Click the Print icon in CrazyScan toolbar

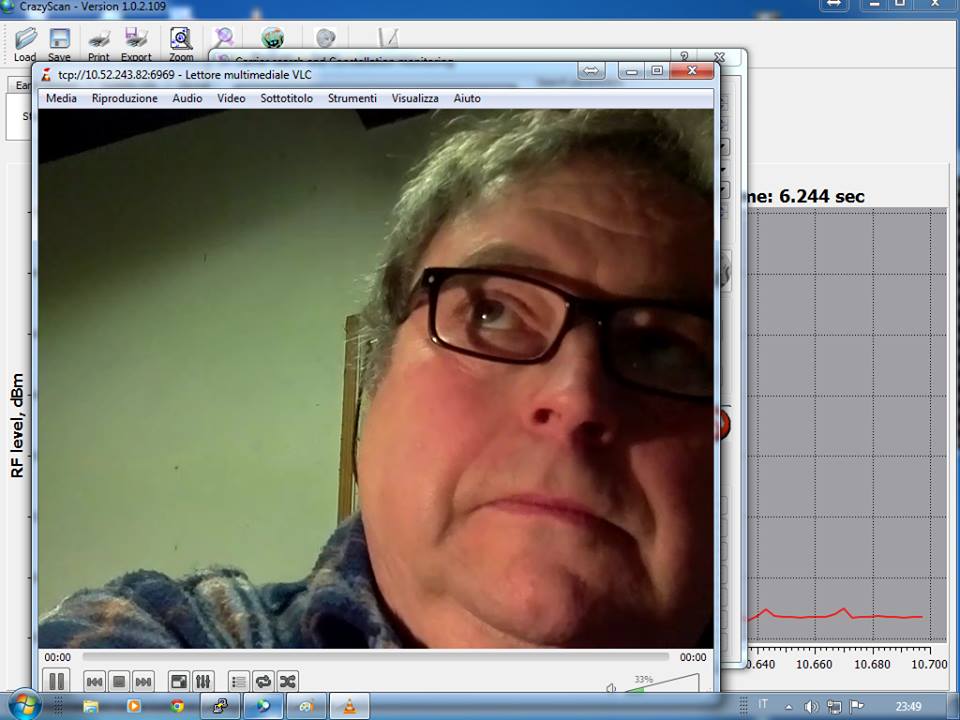pyautogui.click(x=98, y=41)
